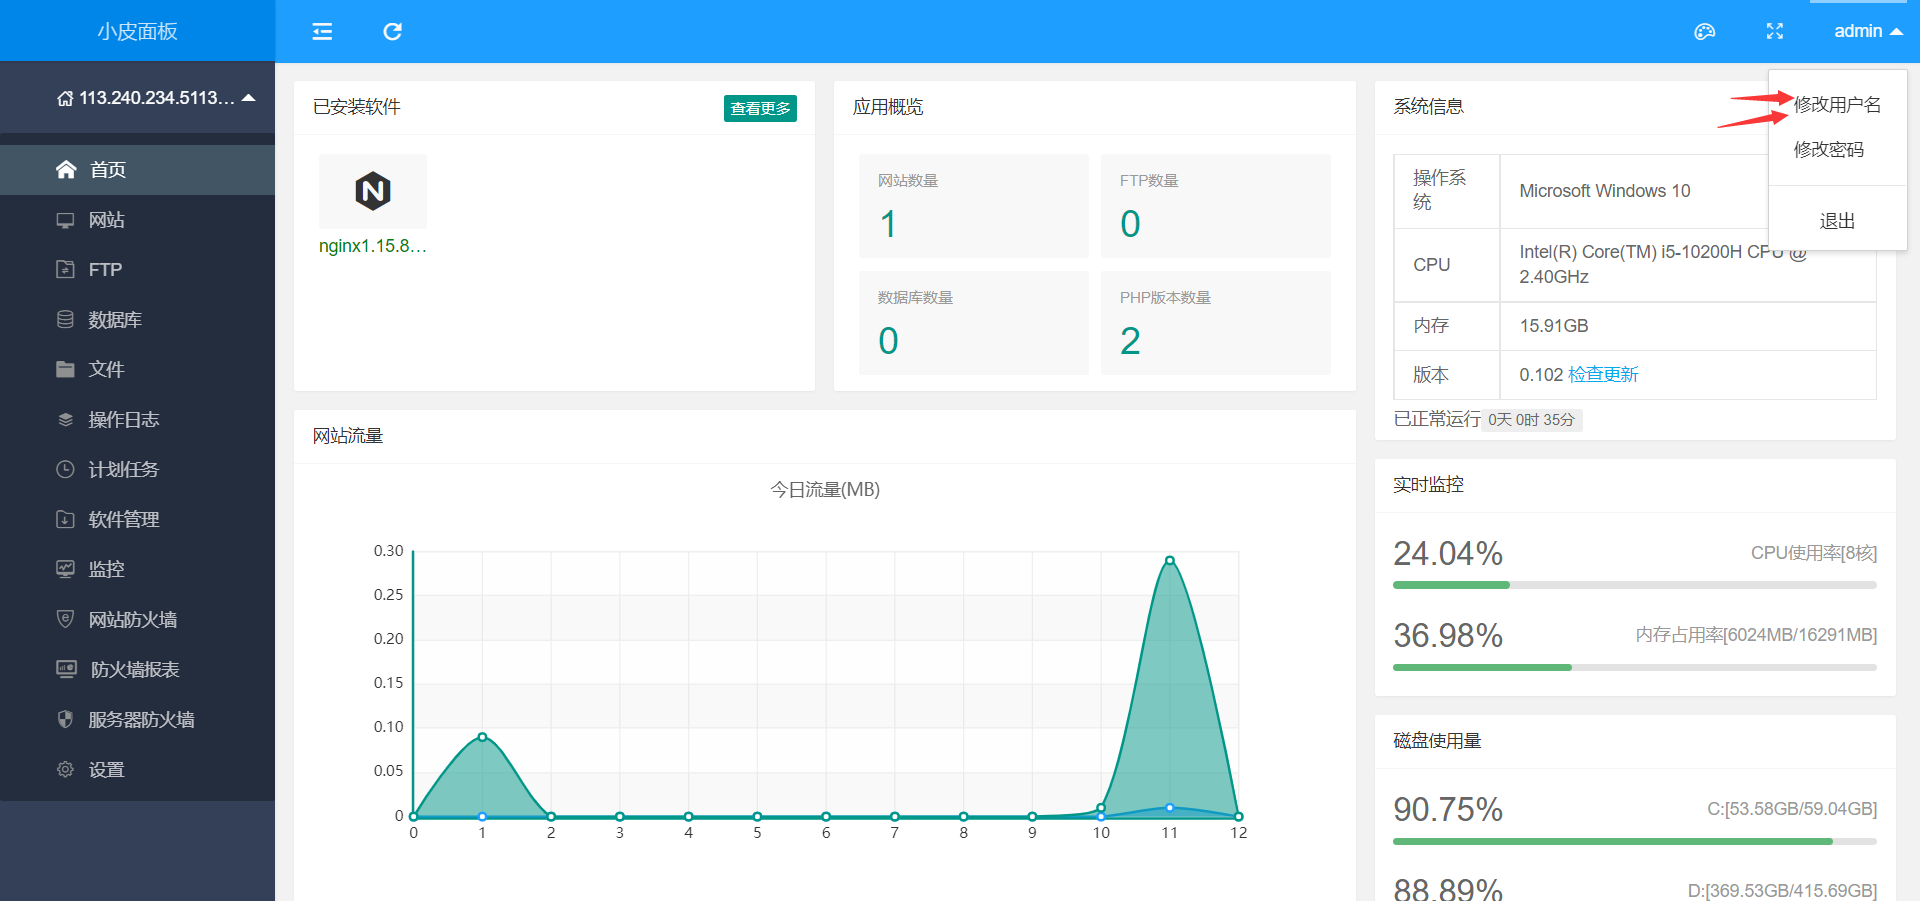Click the 计划任务 clock icon
The height and width of the screenshot is (901, 1920).
[x=65, y=469]
